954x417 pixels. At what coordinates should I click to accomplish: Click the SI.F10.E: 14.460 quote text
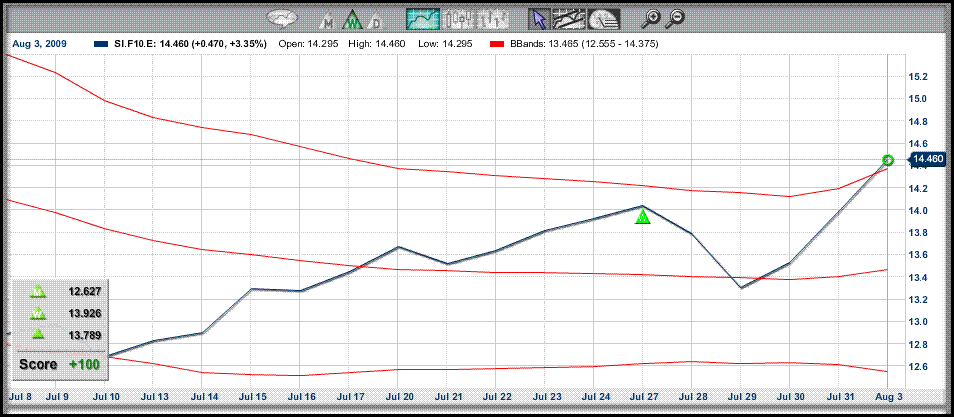click(x=190, y=44)
